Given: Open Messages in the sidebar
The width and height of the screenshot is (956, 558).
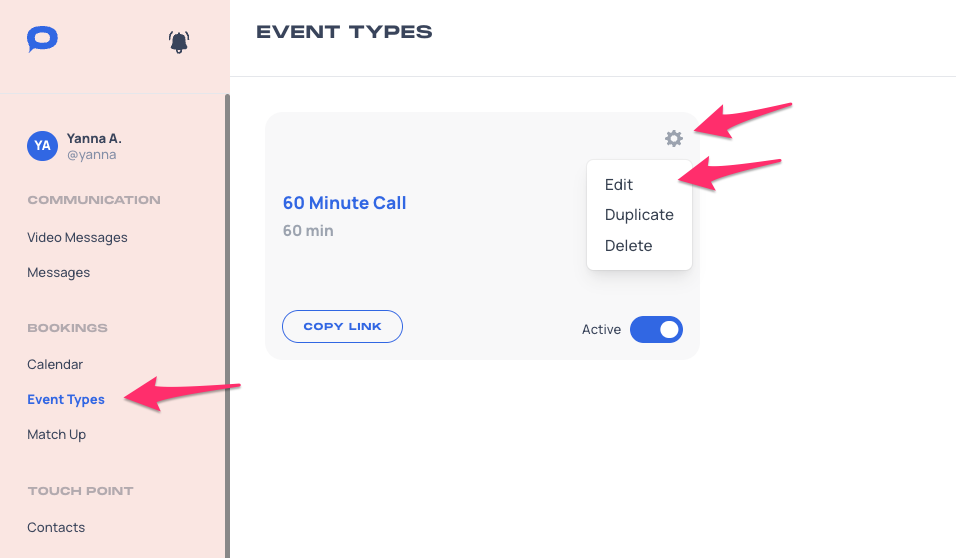Looking at the screenshot, I should point(59,273).
